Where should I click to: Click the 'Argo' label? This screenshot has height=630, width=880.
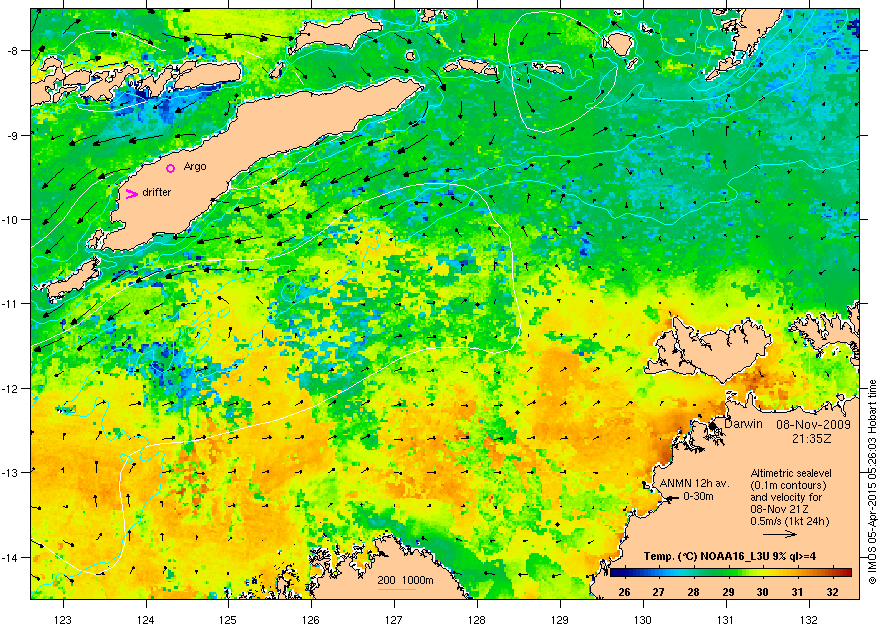pos(195,167)
